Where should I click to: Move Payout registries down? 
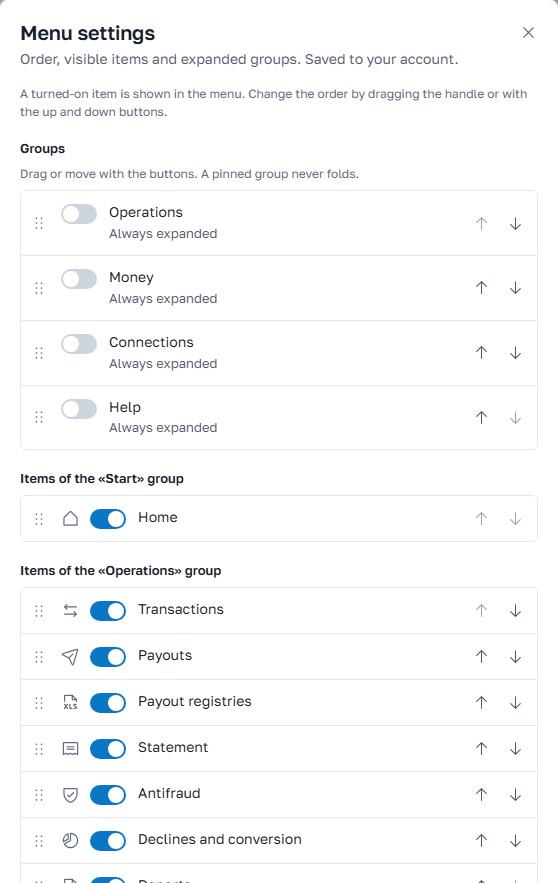[x=515, y=703]
